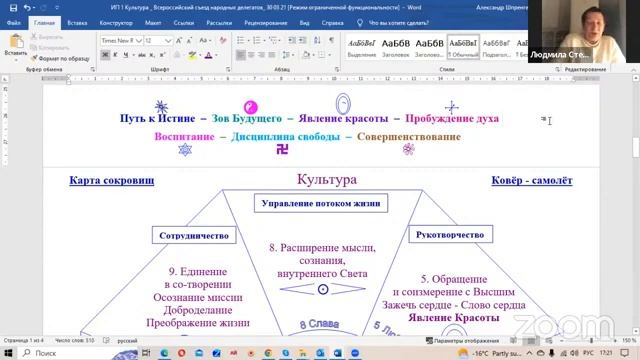Open the Font dialog launcher (Шрифт)

tap(228, 69)
